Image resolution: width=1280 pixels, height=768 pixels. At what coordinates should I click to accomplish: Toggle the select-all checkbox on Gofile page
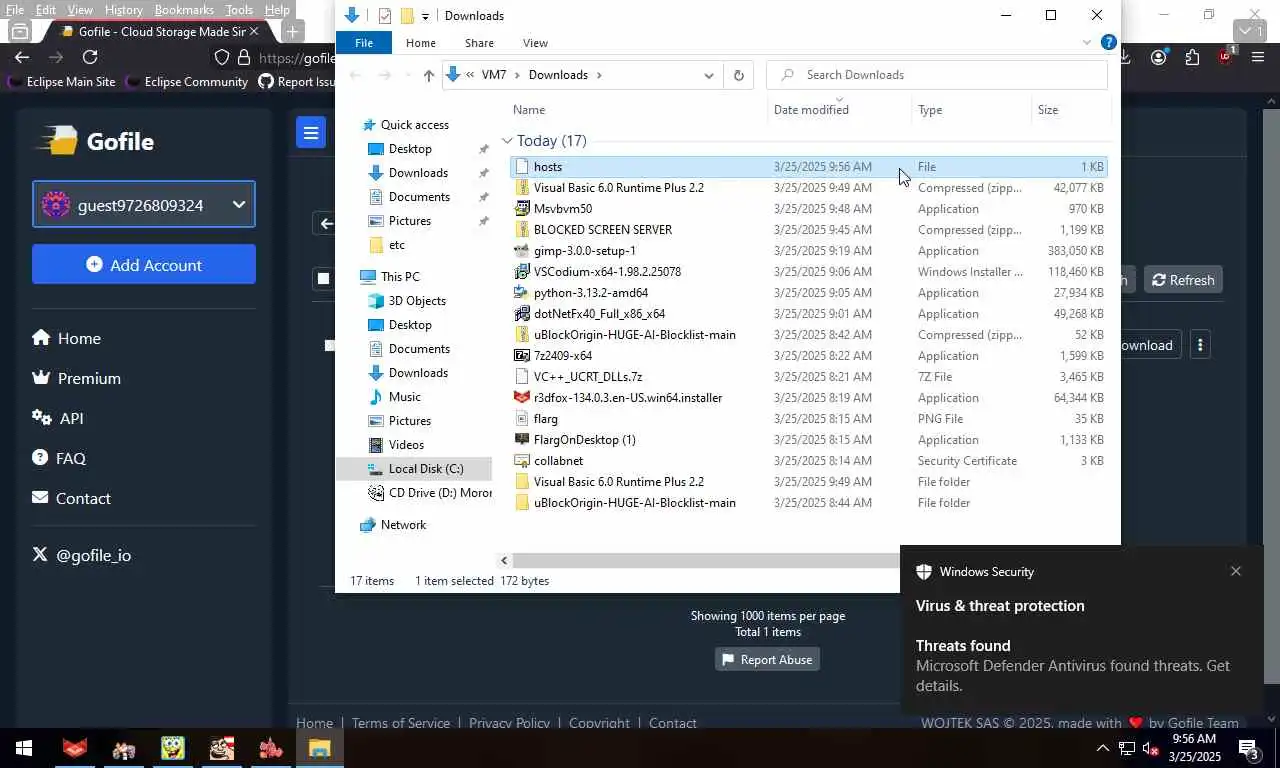click(x=323, y=279)
